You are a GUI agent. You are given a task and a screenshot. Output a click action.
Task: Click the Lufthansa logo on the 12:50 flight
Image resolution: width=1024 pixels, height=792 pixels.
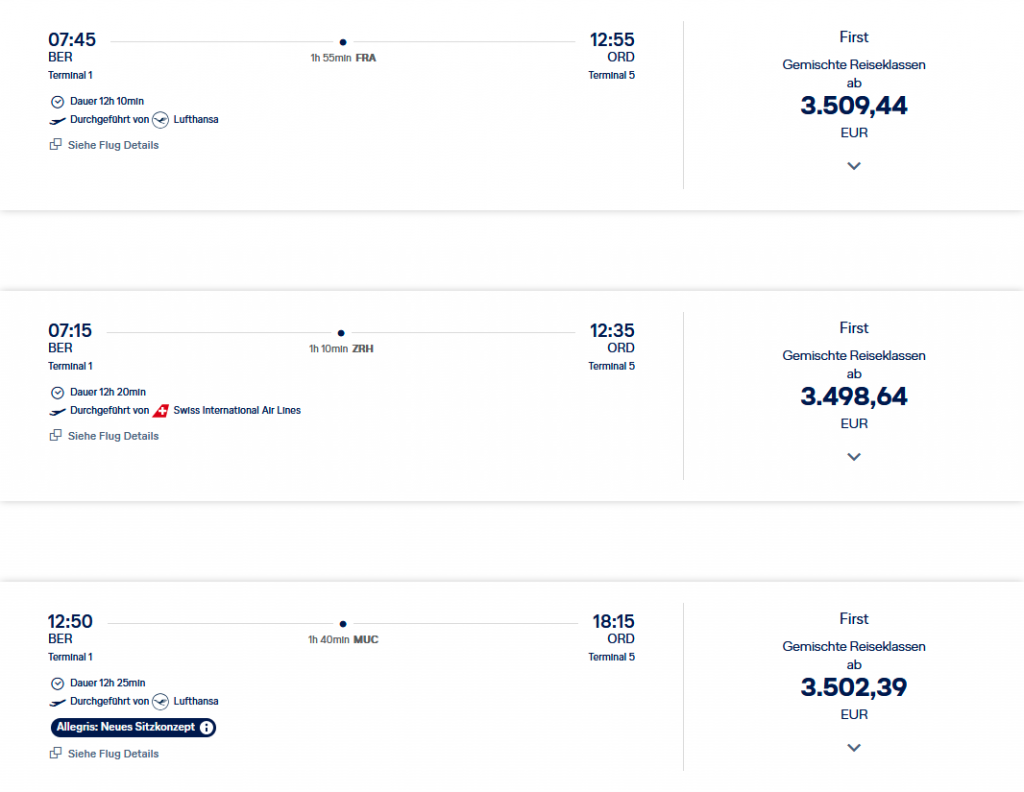pyautogui.click(x=161, y=701)
